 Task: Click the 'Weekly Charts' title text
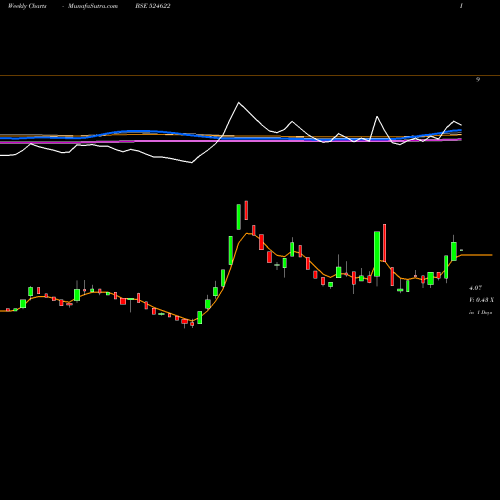coord(27,6)
